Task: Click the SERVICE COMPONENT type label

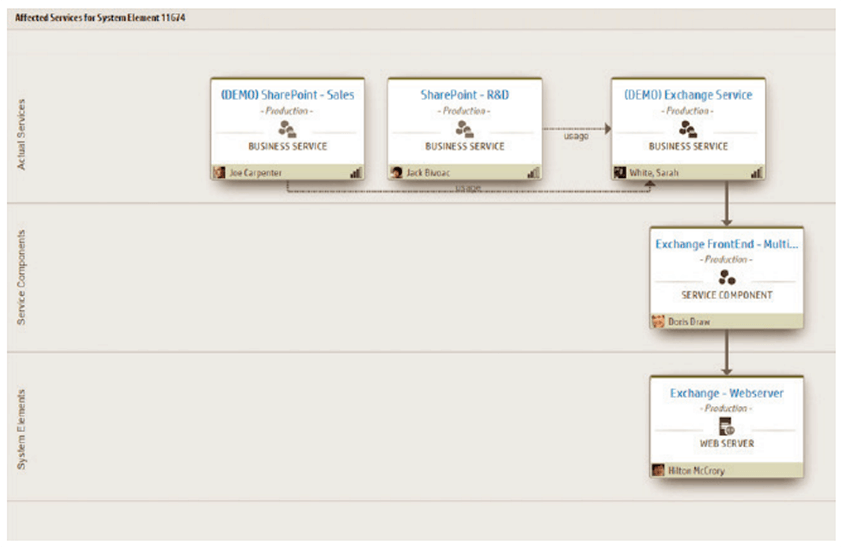Action: pos(727,295)
